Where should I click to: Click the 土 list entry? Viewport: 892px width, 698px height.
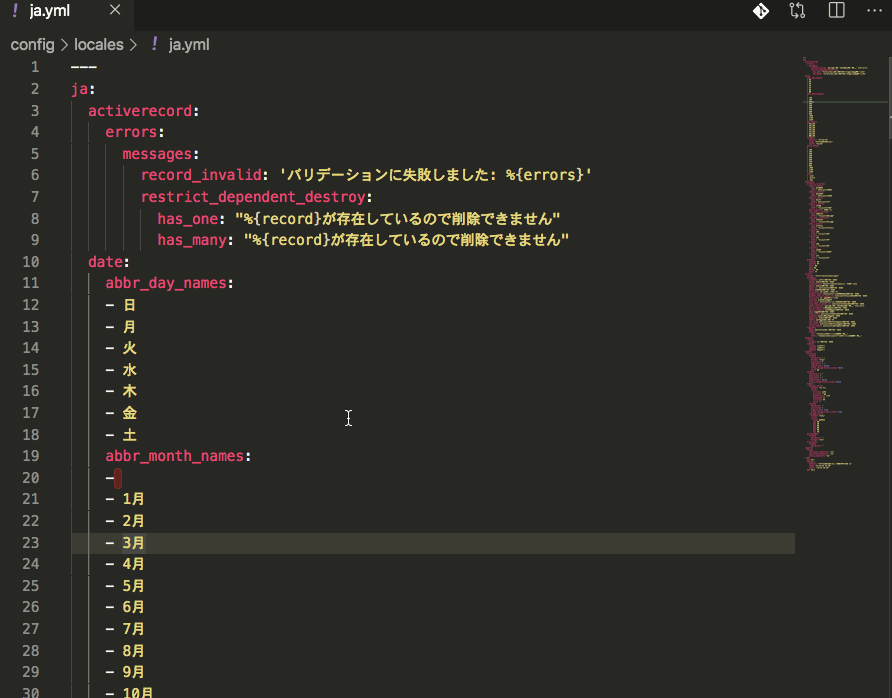129,435
